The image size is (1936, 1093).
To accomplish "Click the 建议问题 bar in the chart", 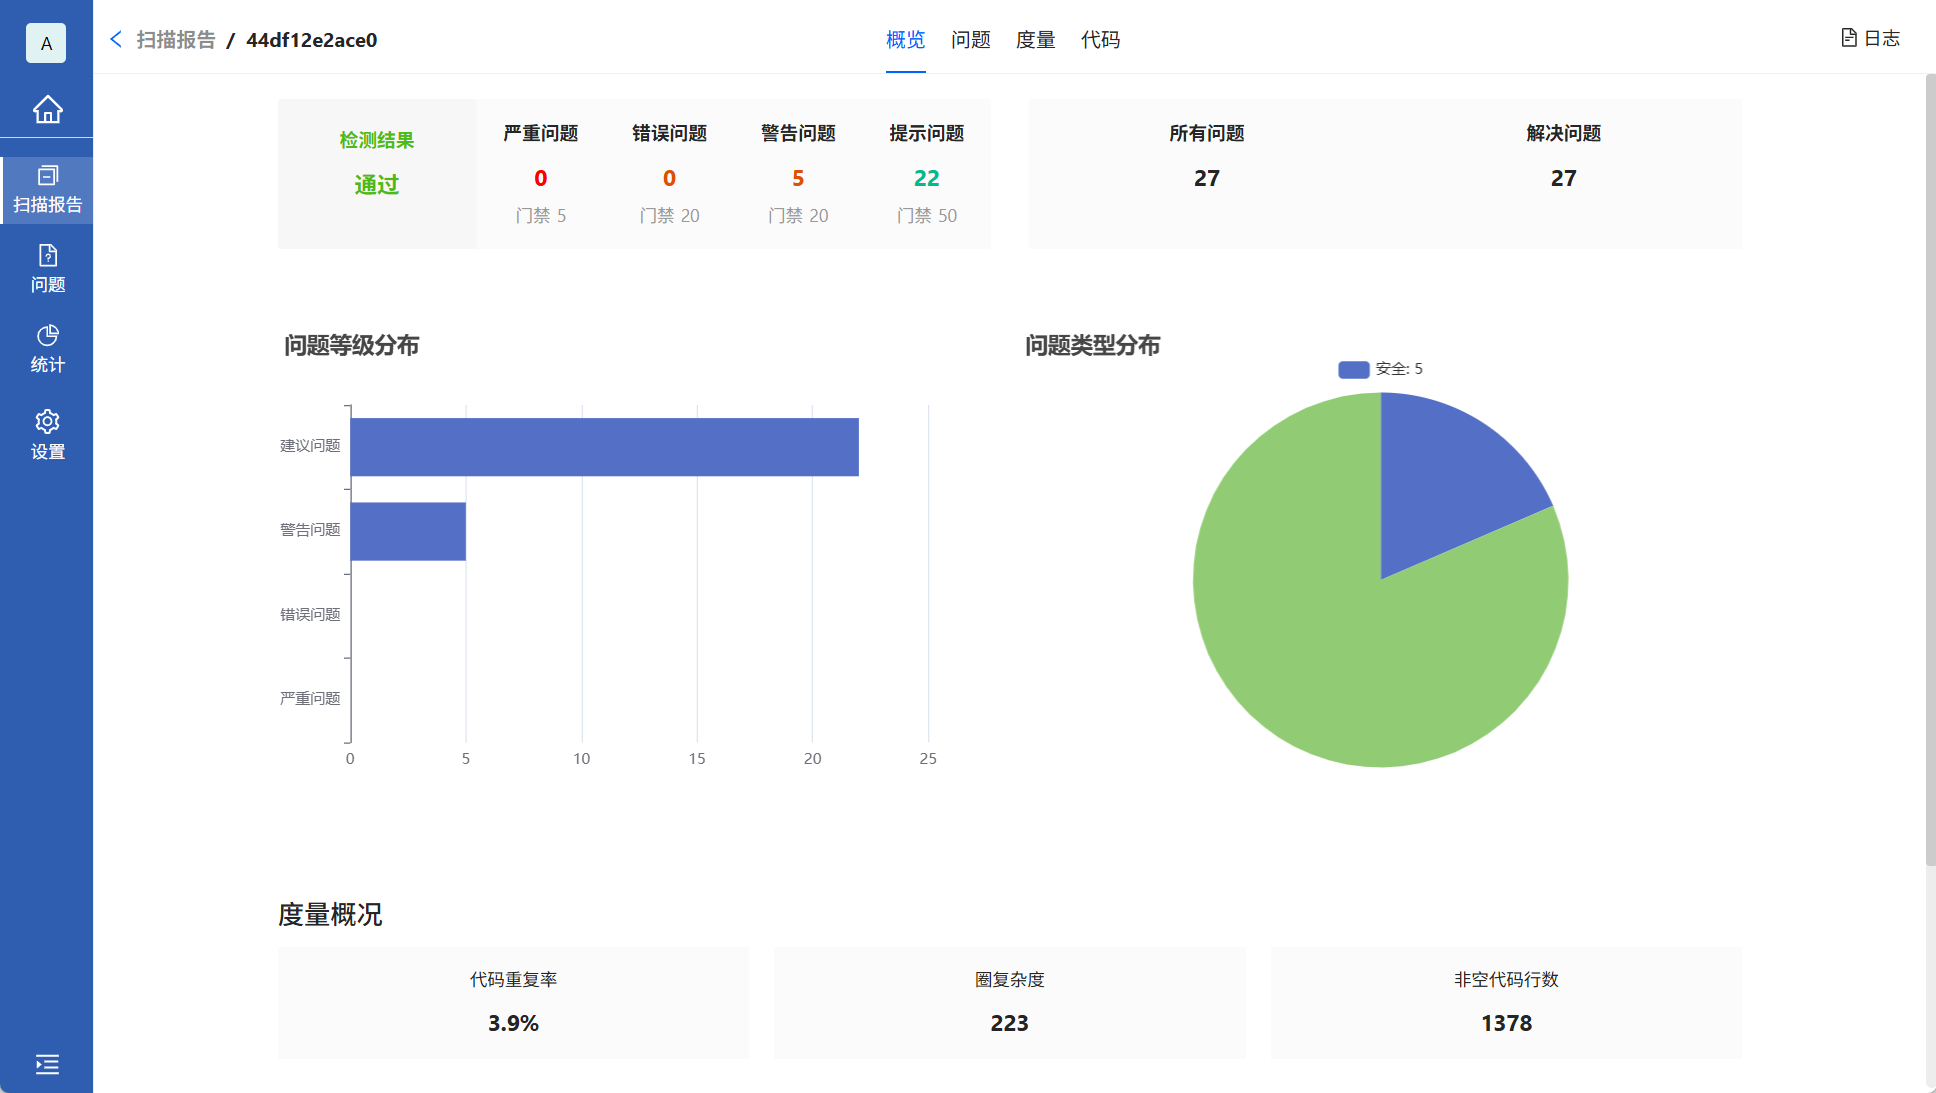I will (600, 446).
